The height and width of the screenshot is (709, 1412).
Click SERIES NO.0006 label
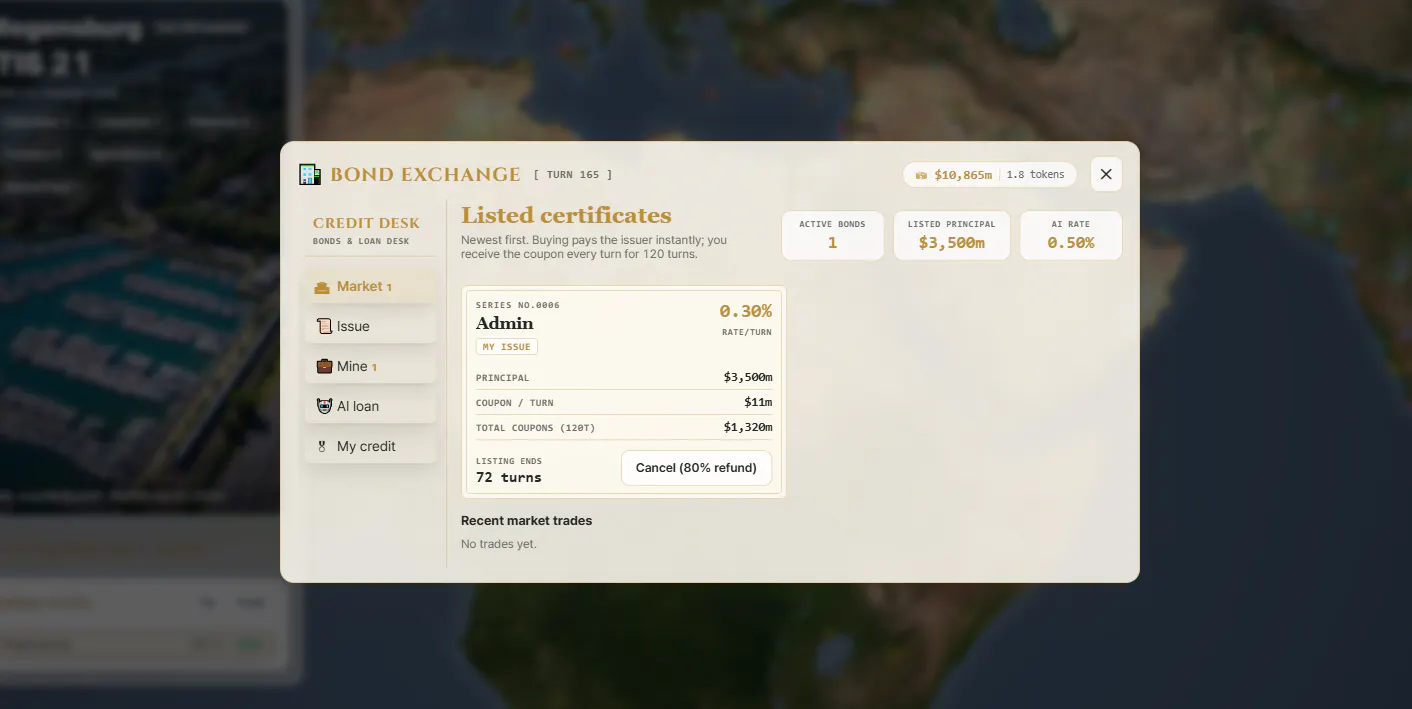pos(518,305)
